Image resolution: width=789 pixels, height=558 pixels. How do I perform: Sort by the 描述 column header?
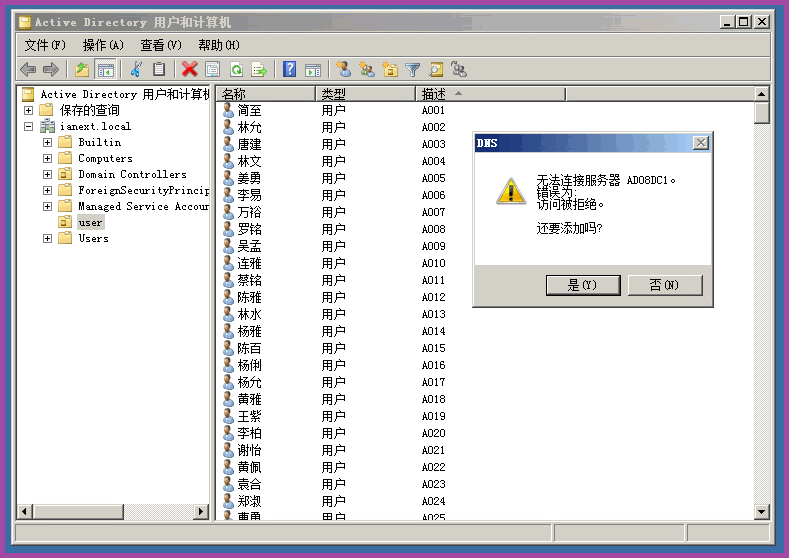click(x=491, y=94)
